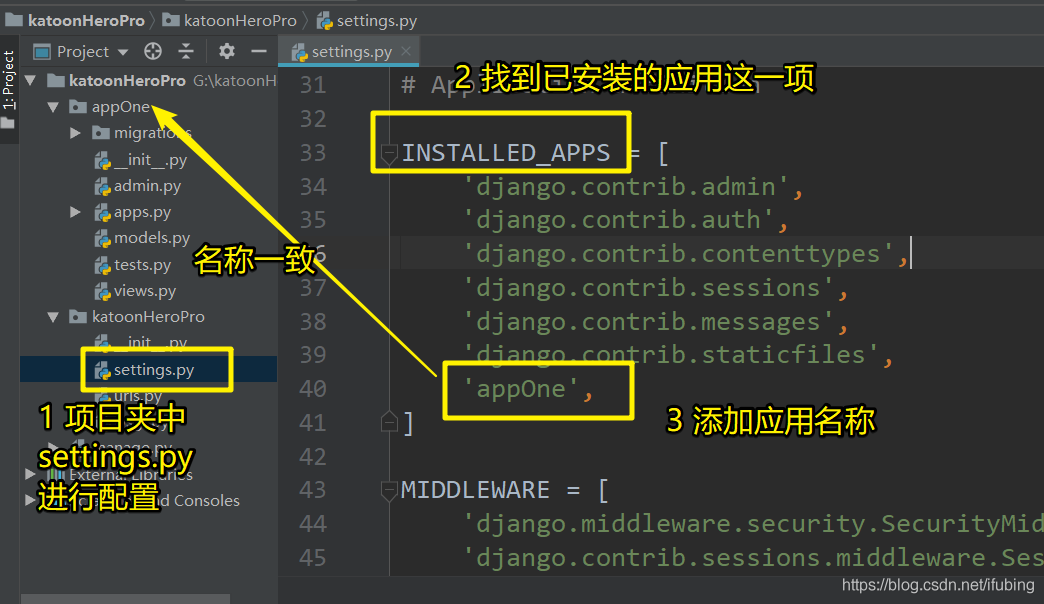Click 'django.contrib.admin' string
Screen dimensions: 1044x604
[x=626, y=187]
